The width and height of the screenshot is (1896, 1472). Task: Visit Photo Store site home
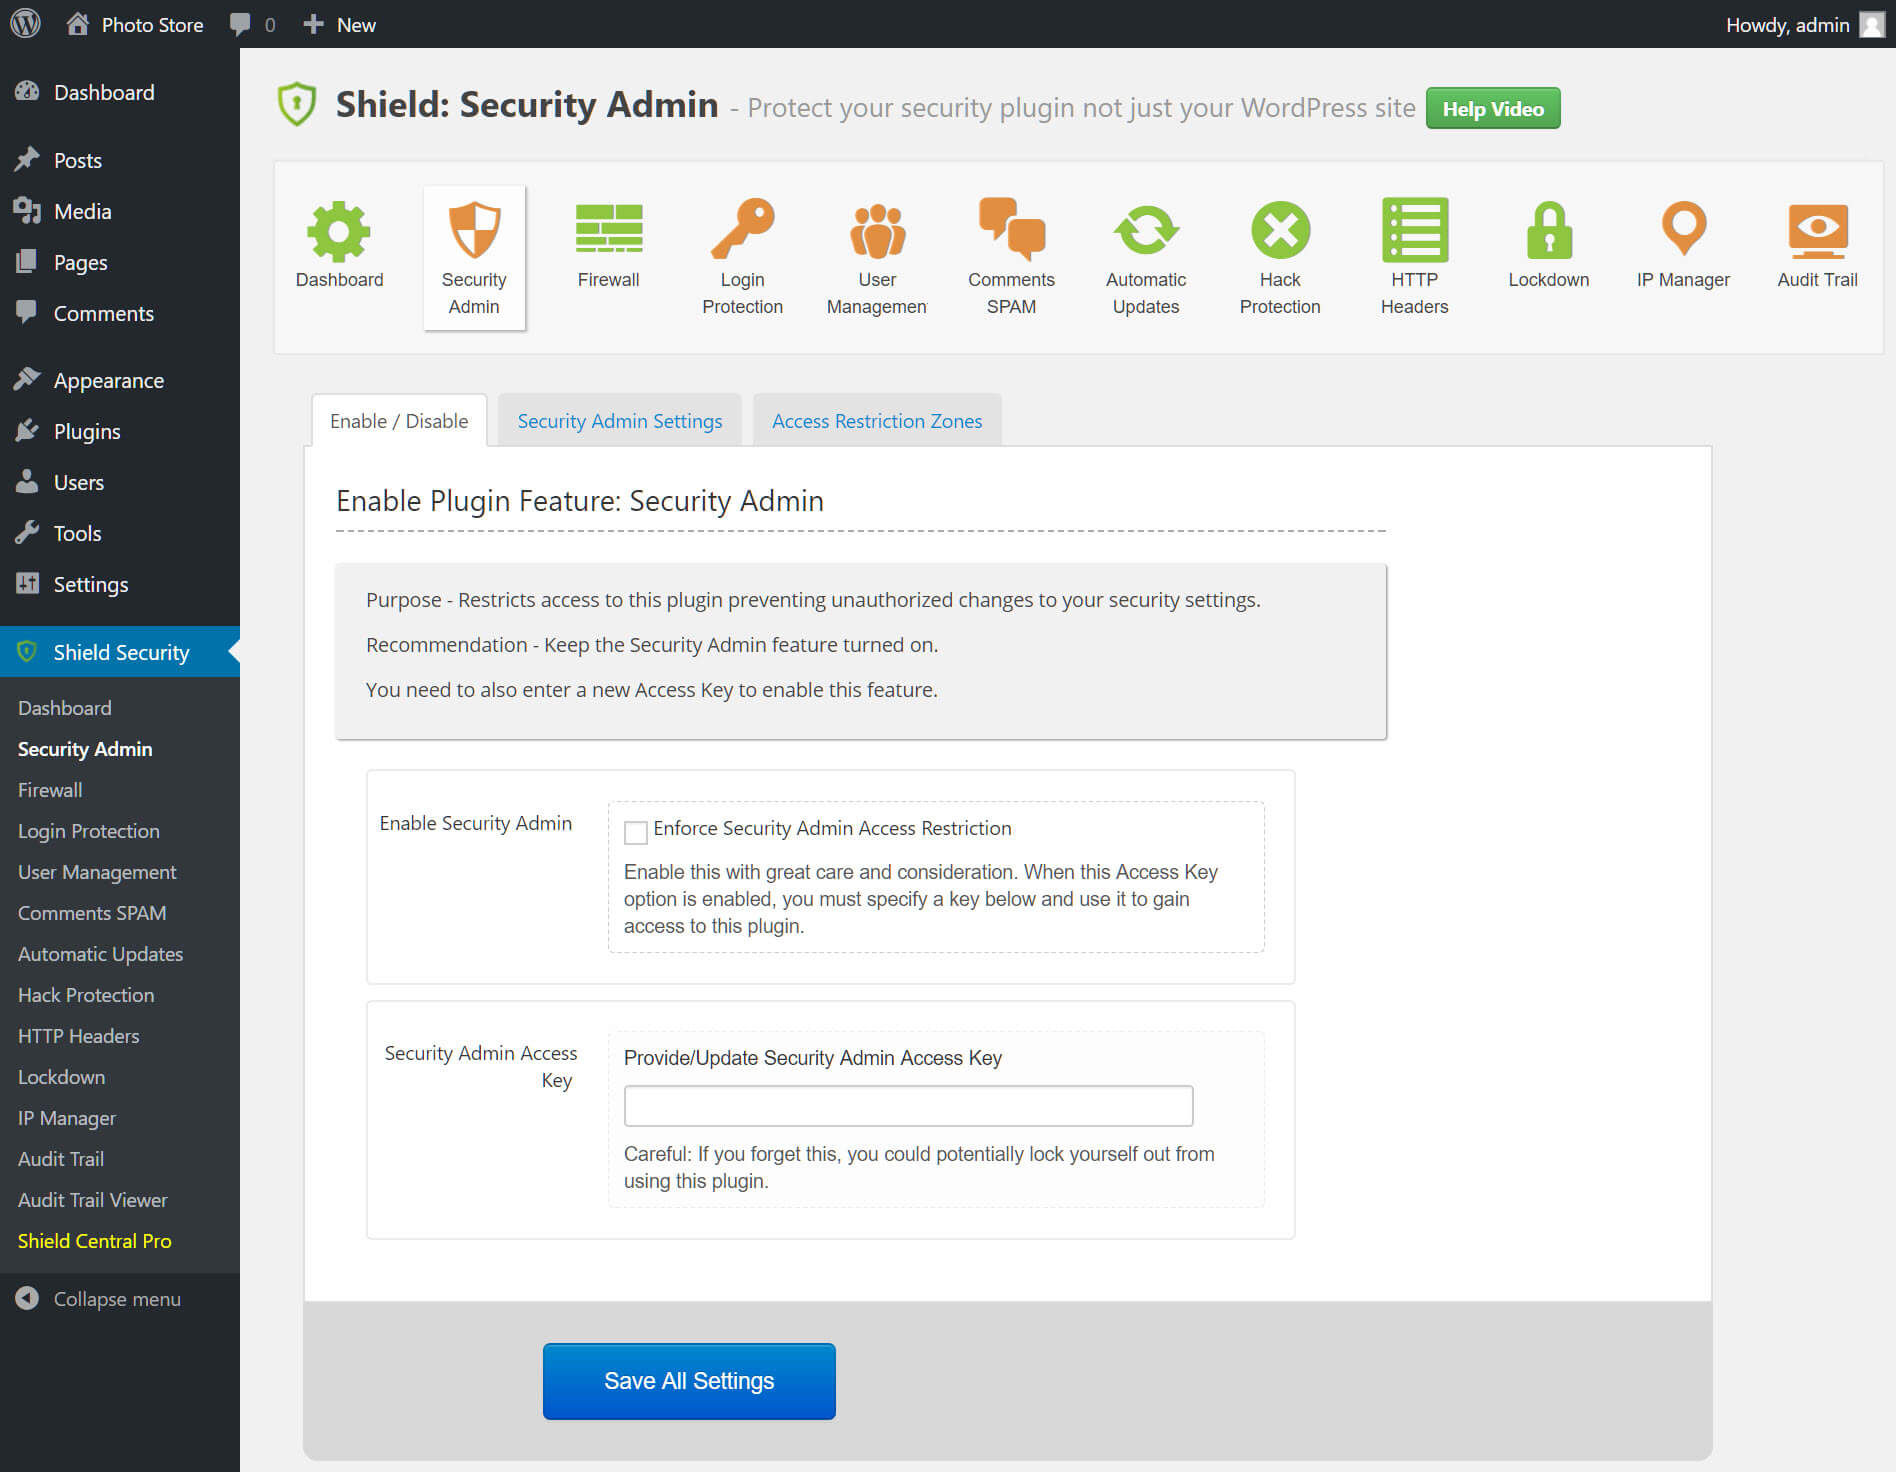pyautogui.click(x=134, y=24)
